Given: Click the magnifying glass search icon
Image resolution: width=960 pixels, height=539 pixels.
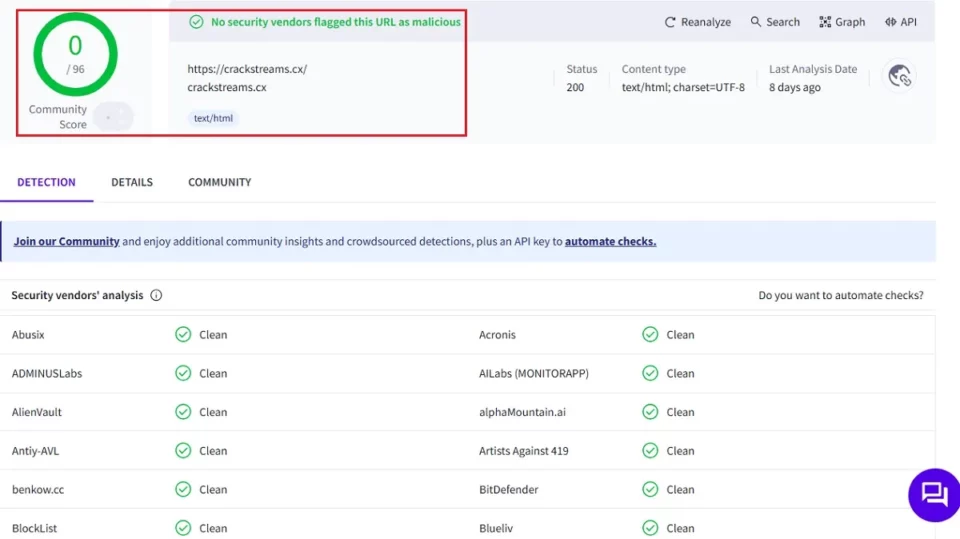Looking at the screenshot, I should [756, 21].
